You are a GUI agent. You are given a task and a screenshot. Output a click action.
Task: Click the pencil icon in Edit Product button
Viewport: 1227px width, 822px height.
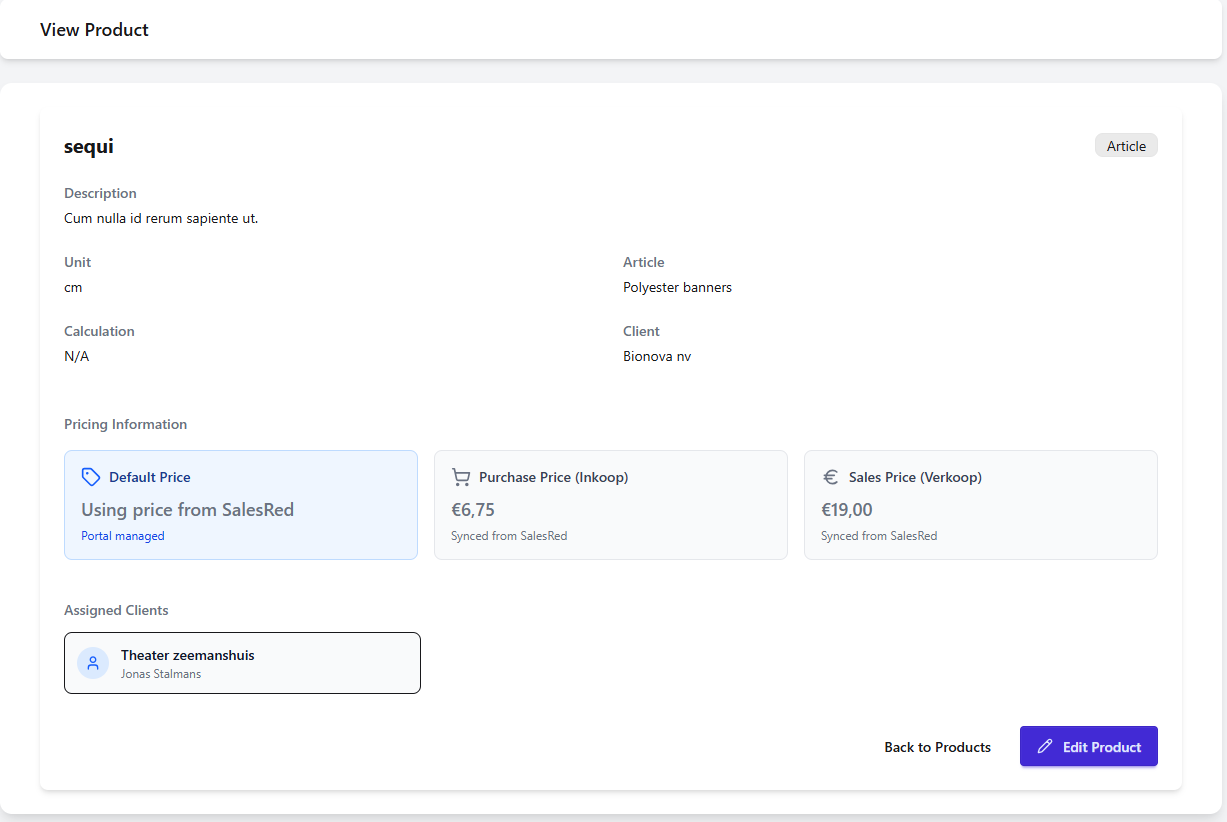[x=1045, y=747]
